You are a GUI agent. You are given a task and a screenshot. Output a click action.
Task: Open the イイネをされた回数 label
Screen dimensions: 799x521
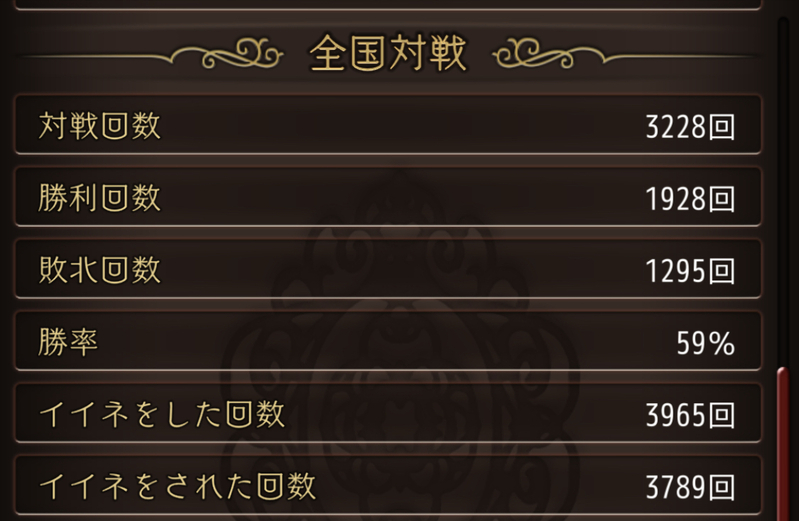[177, 486]
